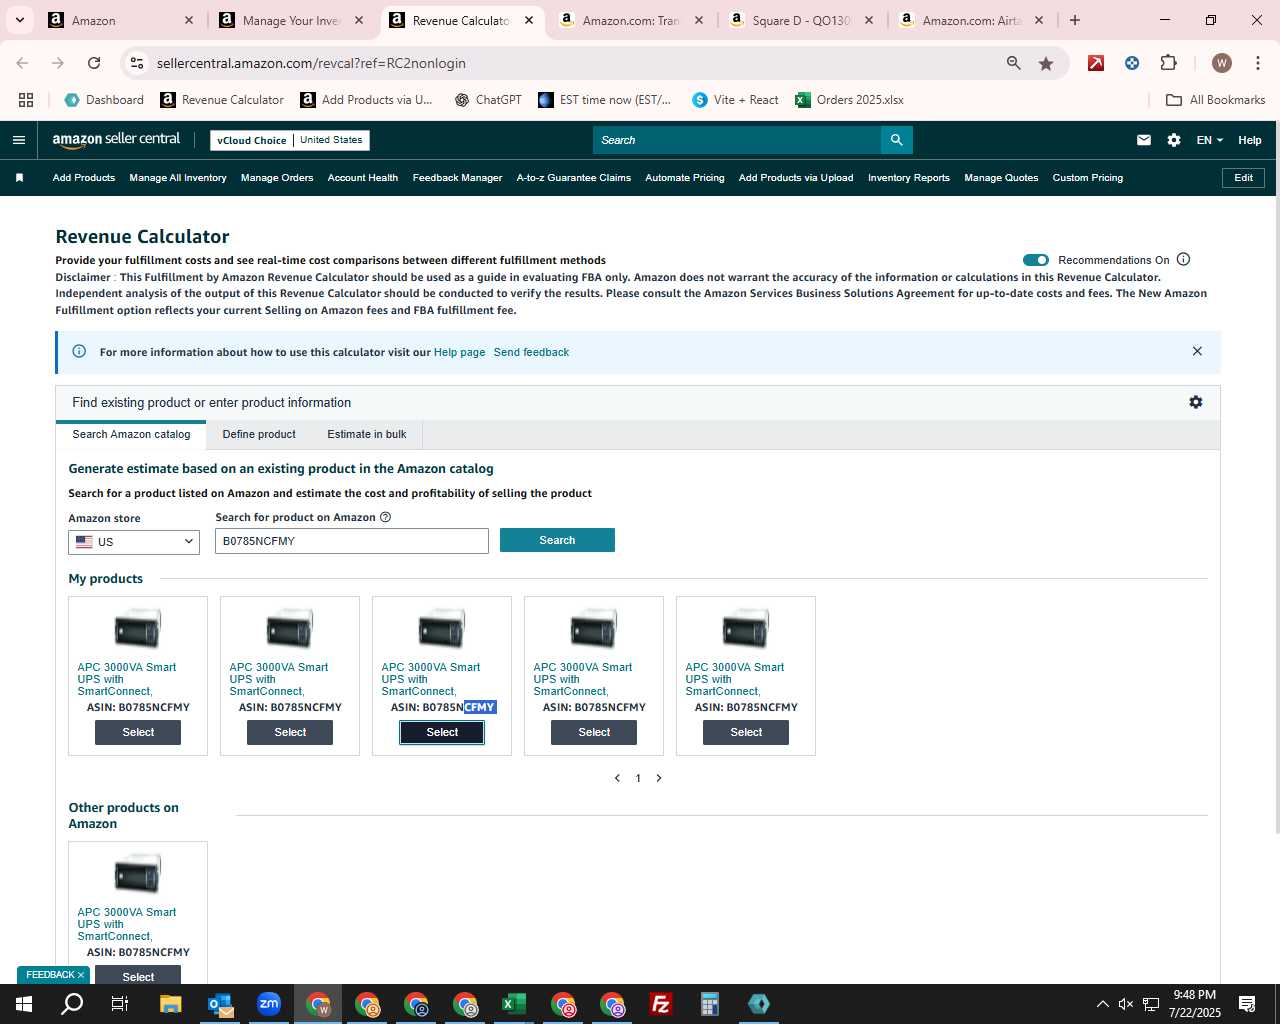Click vCloud Choice account switcher
Screen dimensions: 1280x1024
tap(290, 140)
